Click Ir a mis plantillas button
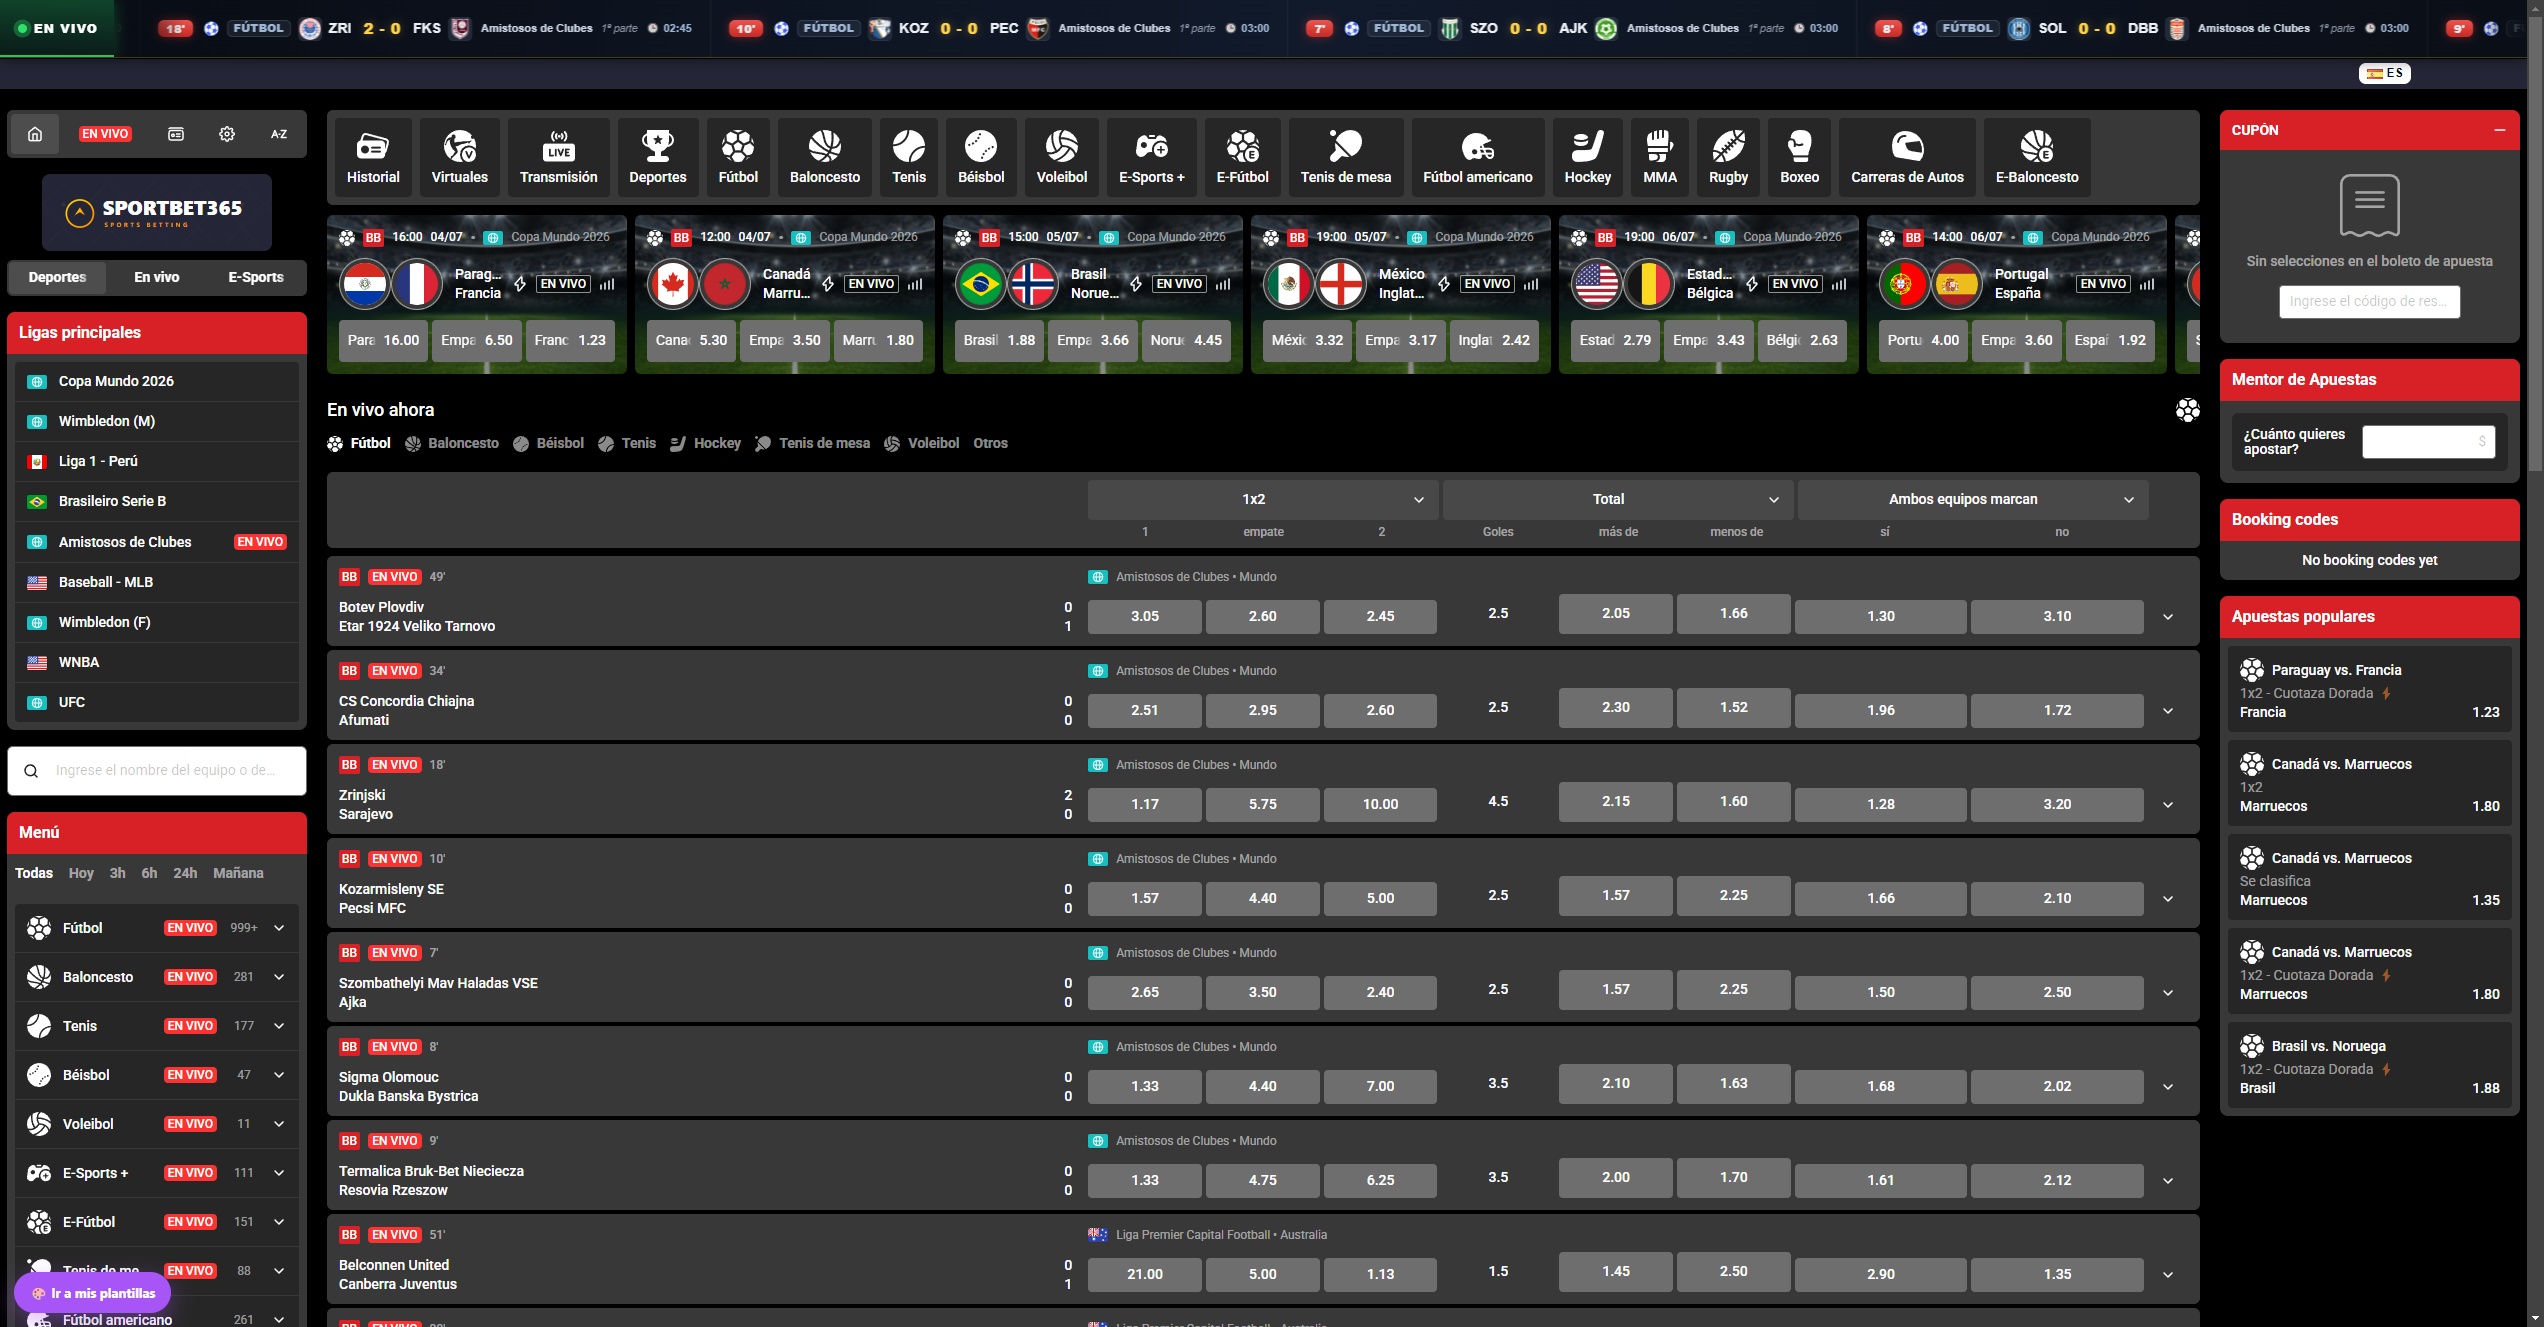2544x1327 pixels. tap(93, 1293)
